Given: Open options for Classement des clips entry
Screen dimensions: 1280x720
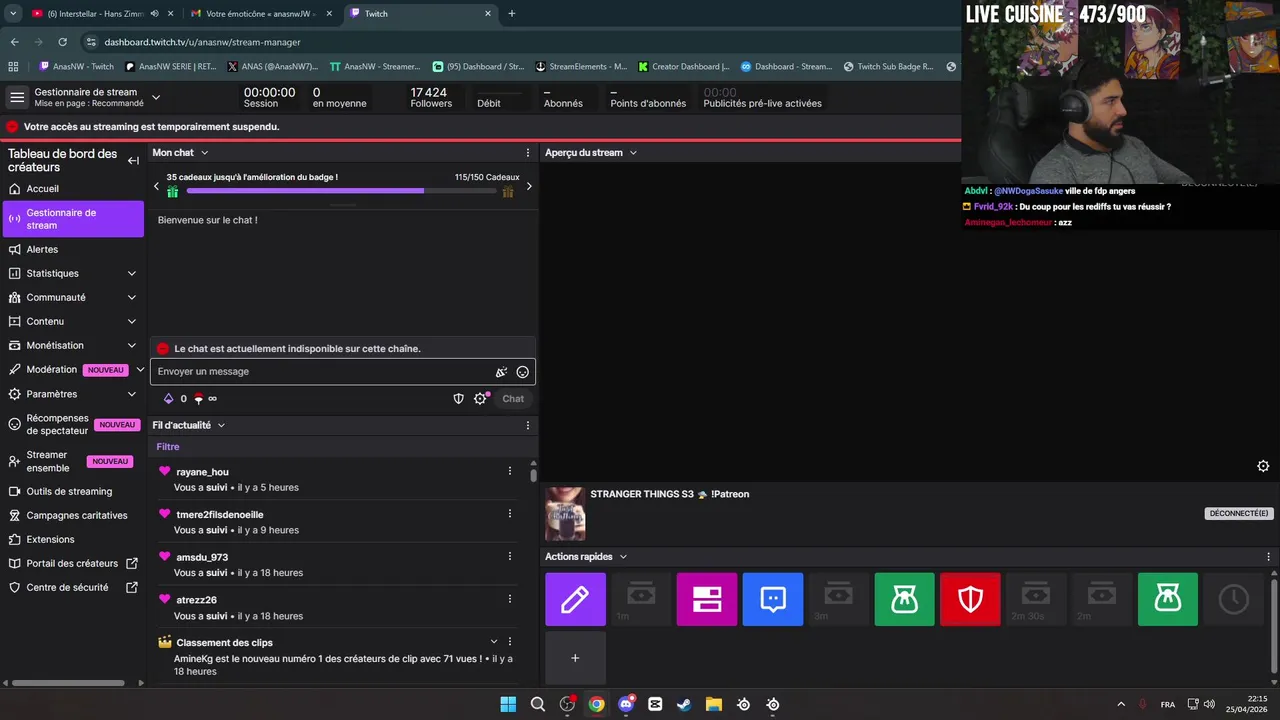Looking at the screenshot, I should [x=510, y=641].
